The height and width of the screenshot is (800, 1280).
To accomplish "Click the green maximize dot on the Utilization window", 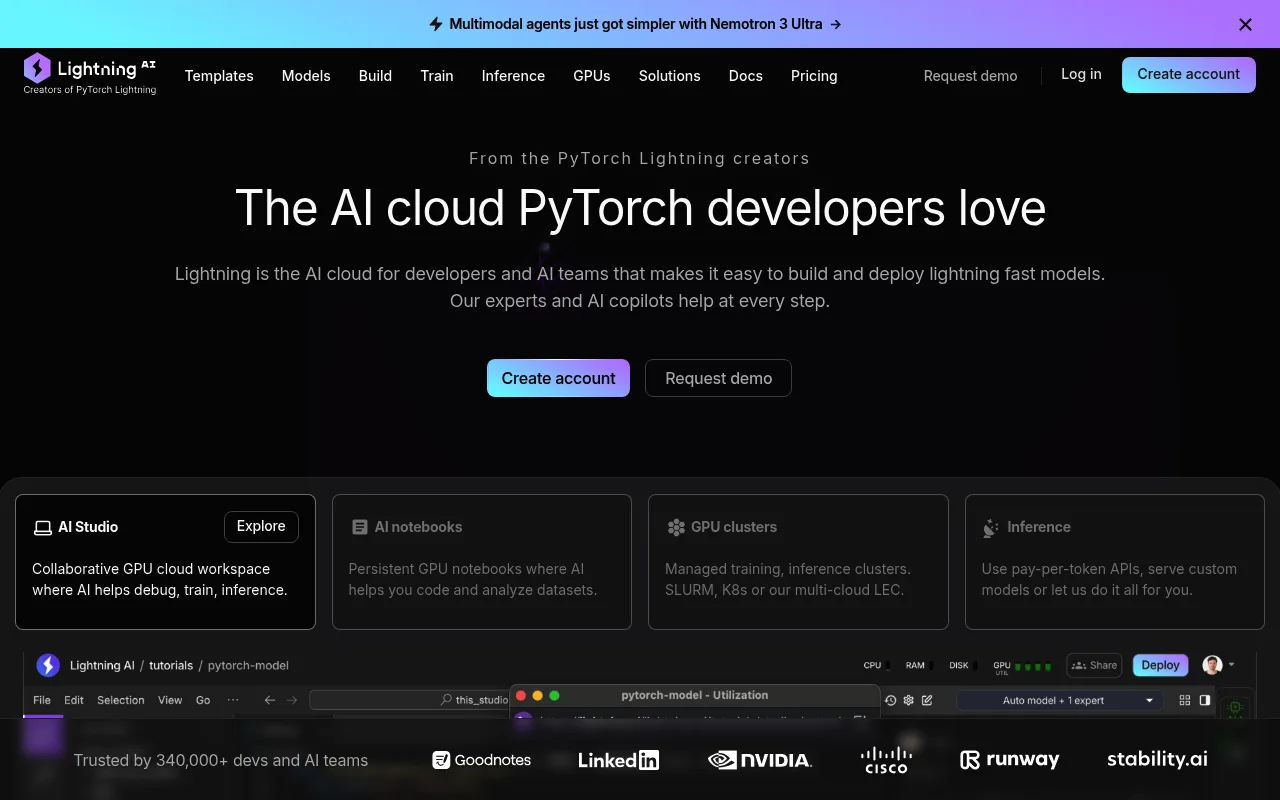I will tap(555, 695).
